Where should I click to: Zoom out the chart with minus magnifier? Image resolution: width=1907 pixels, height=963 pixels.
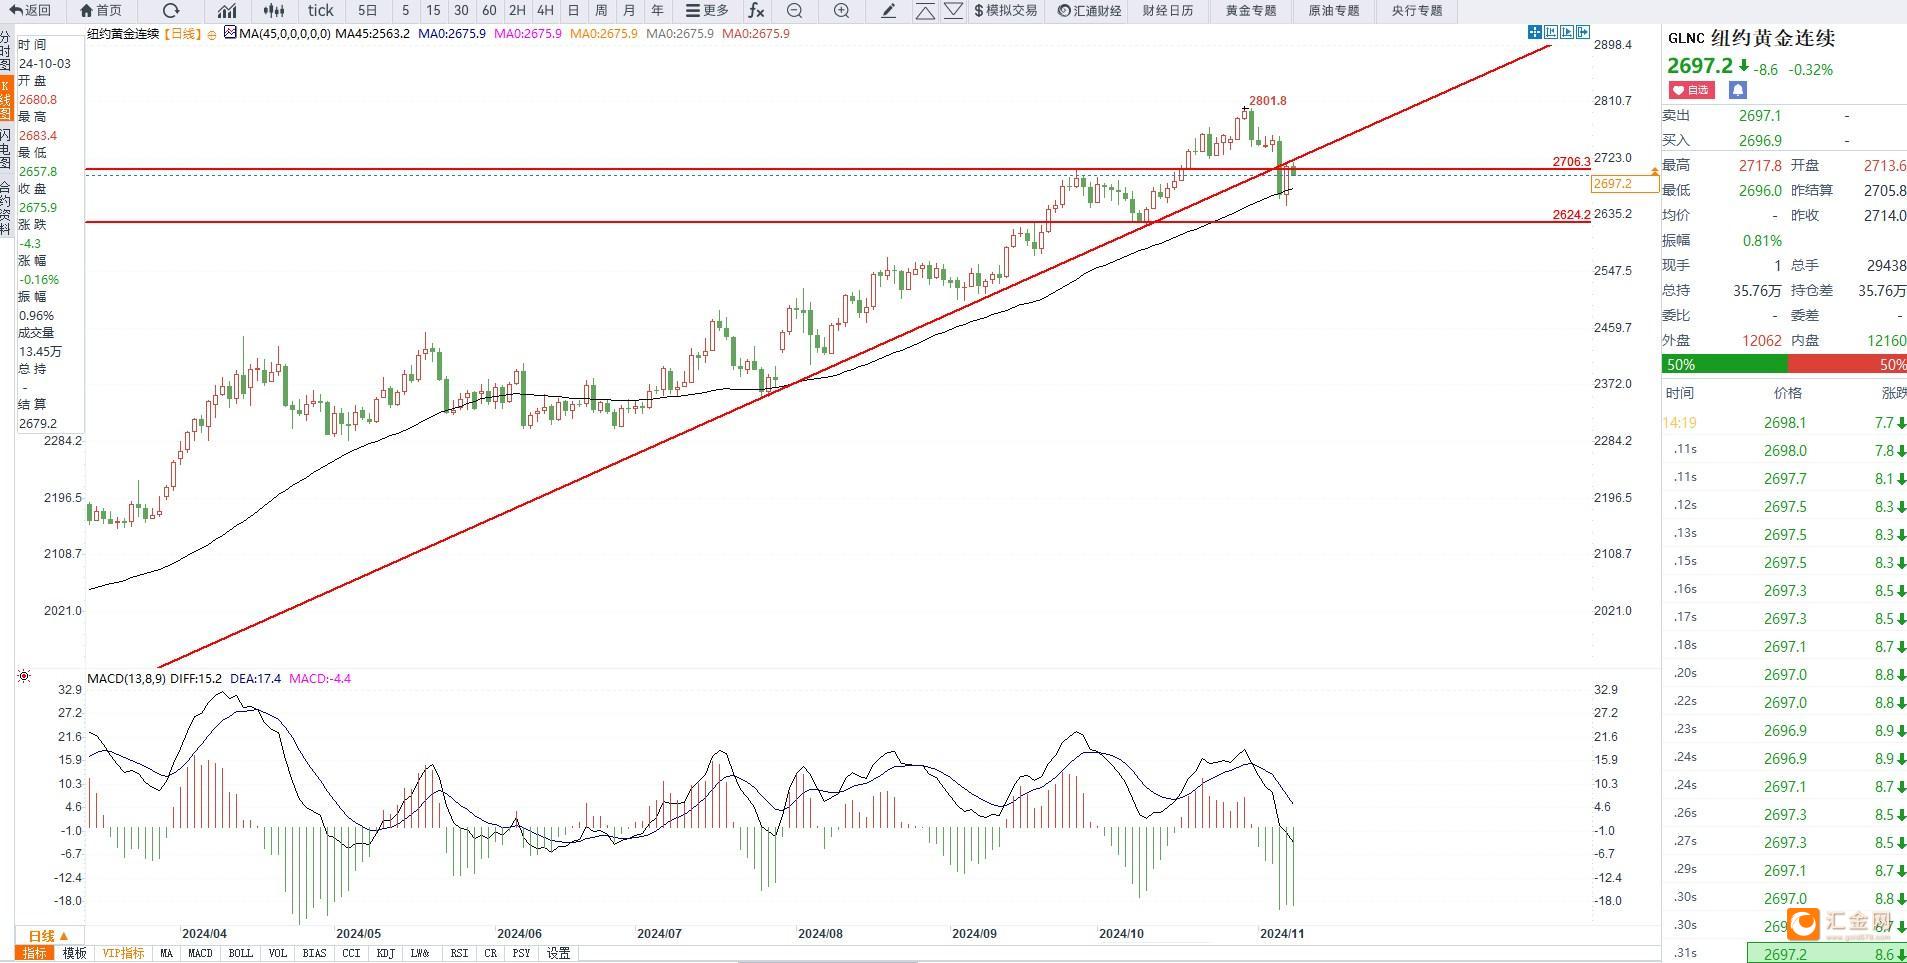(795, 10)
